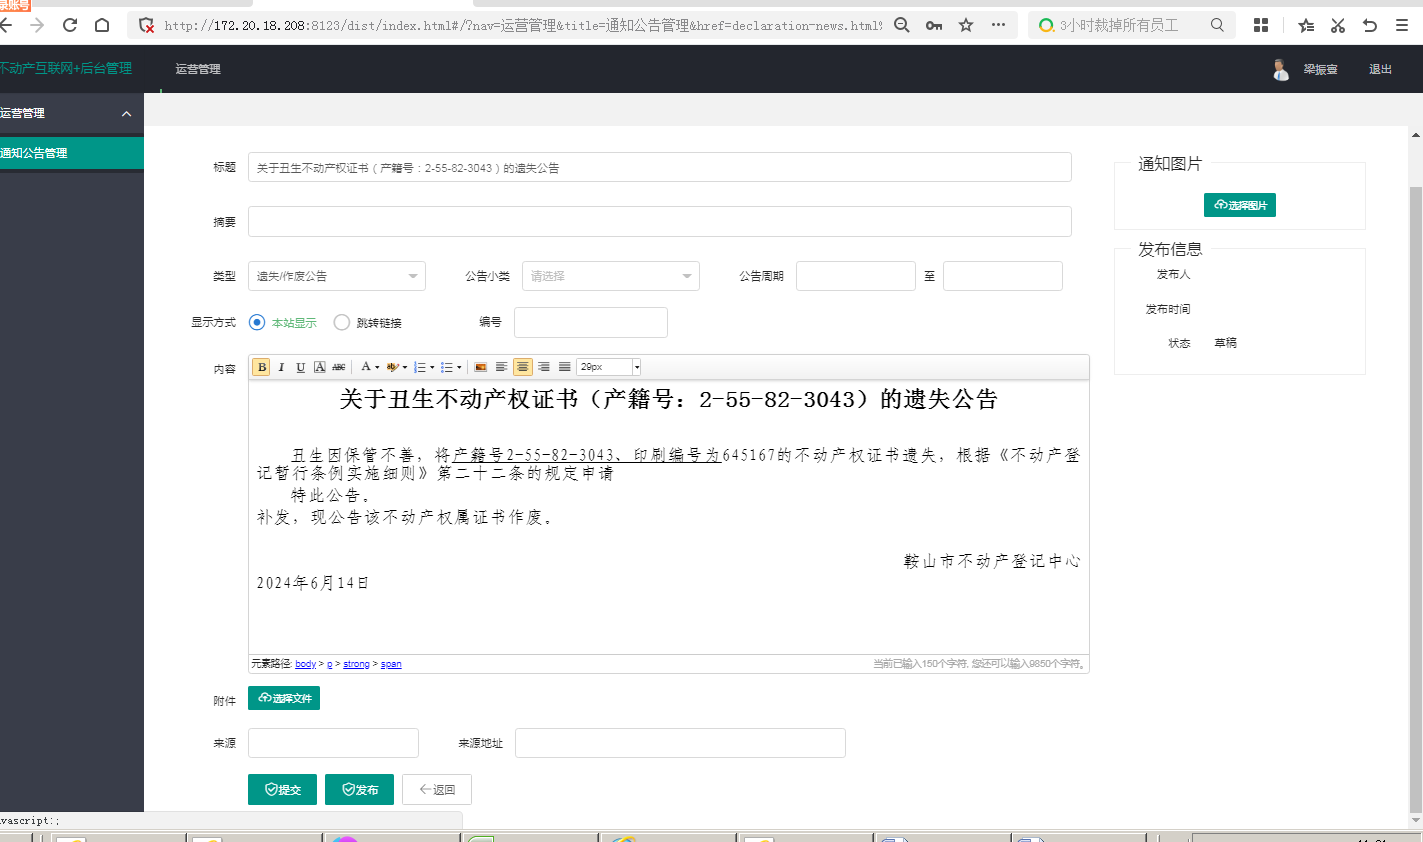This screenshot has width=1423, height=842.
Task: Click 退出 to log out
Action: pyautogui.click(x=1380, y=69)
